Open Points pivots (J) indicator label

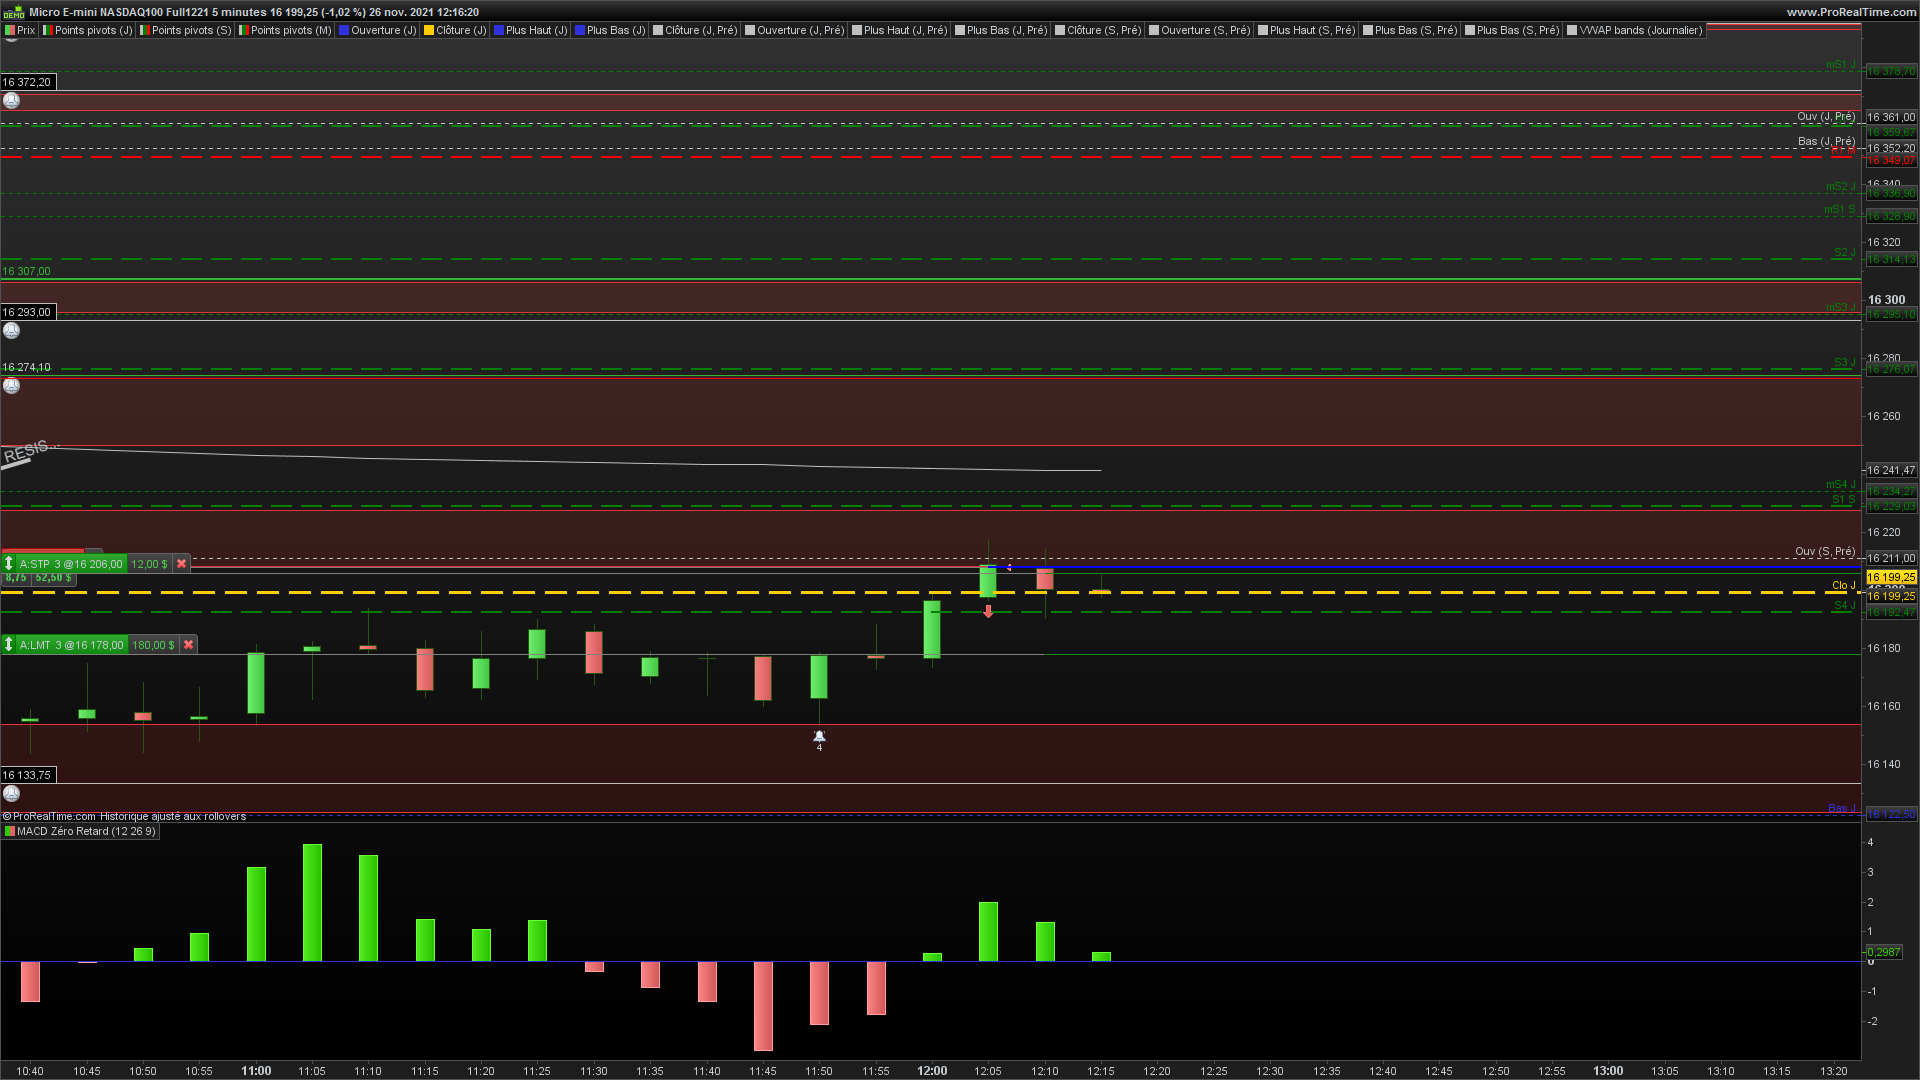[92, 30]
